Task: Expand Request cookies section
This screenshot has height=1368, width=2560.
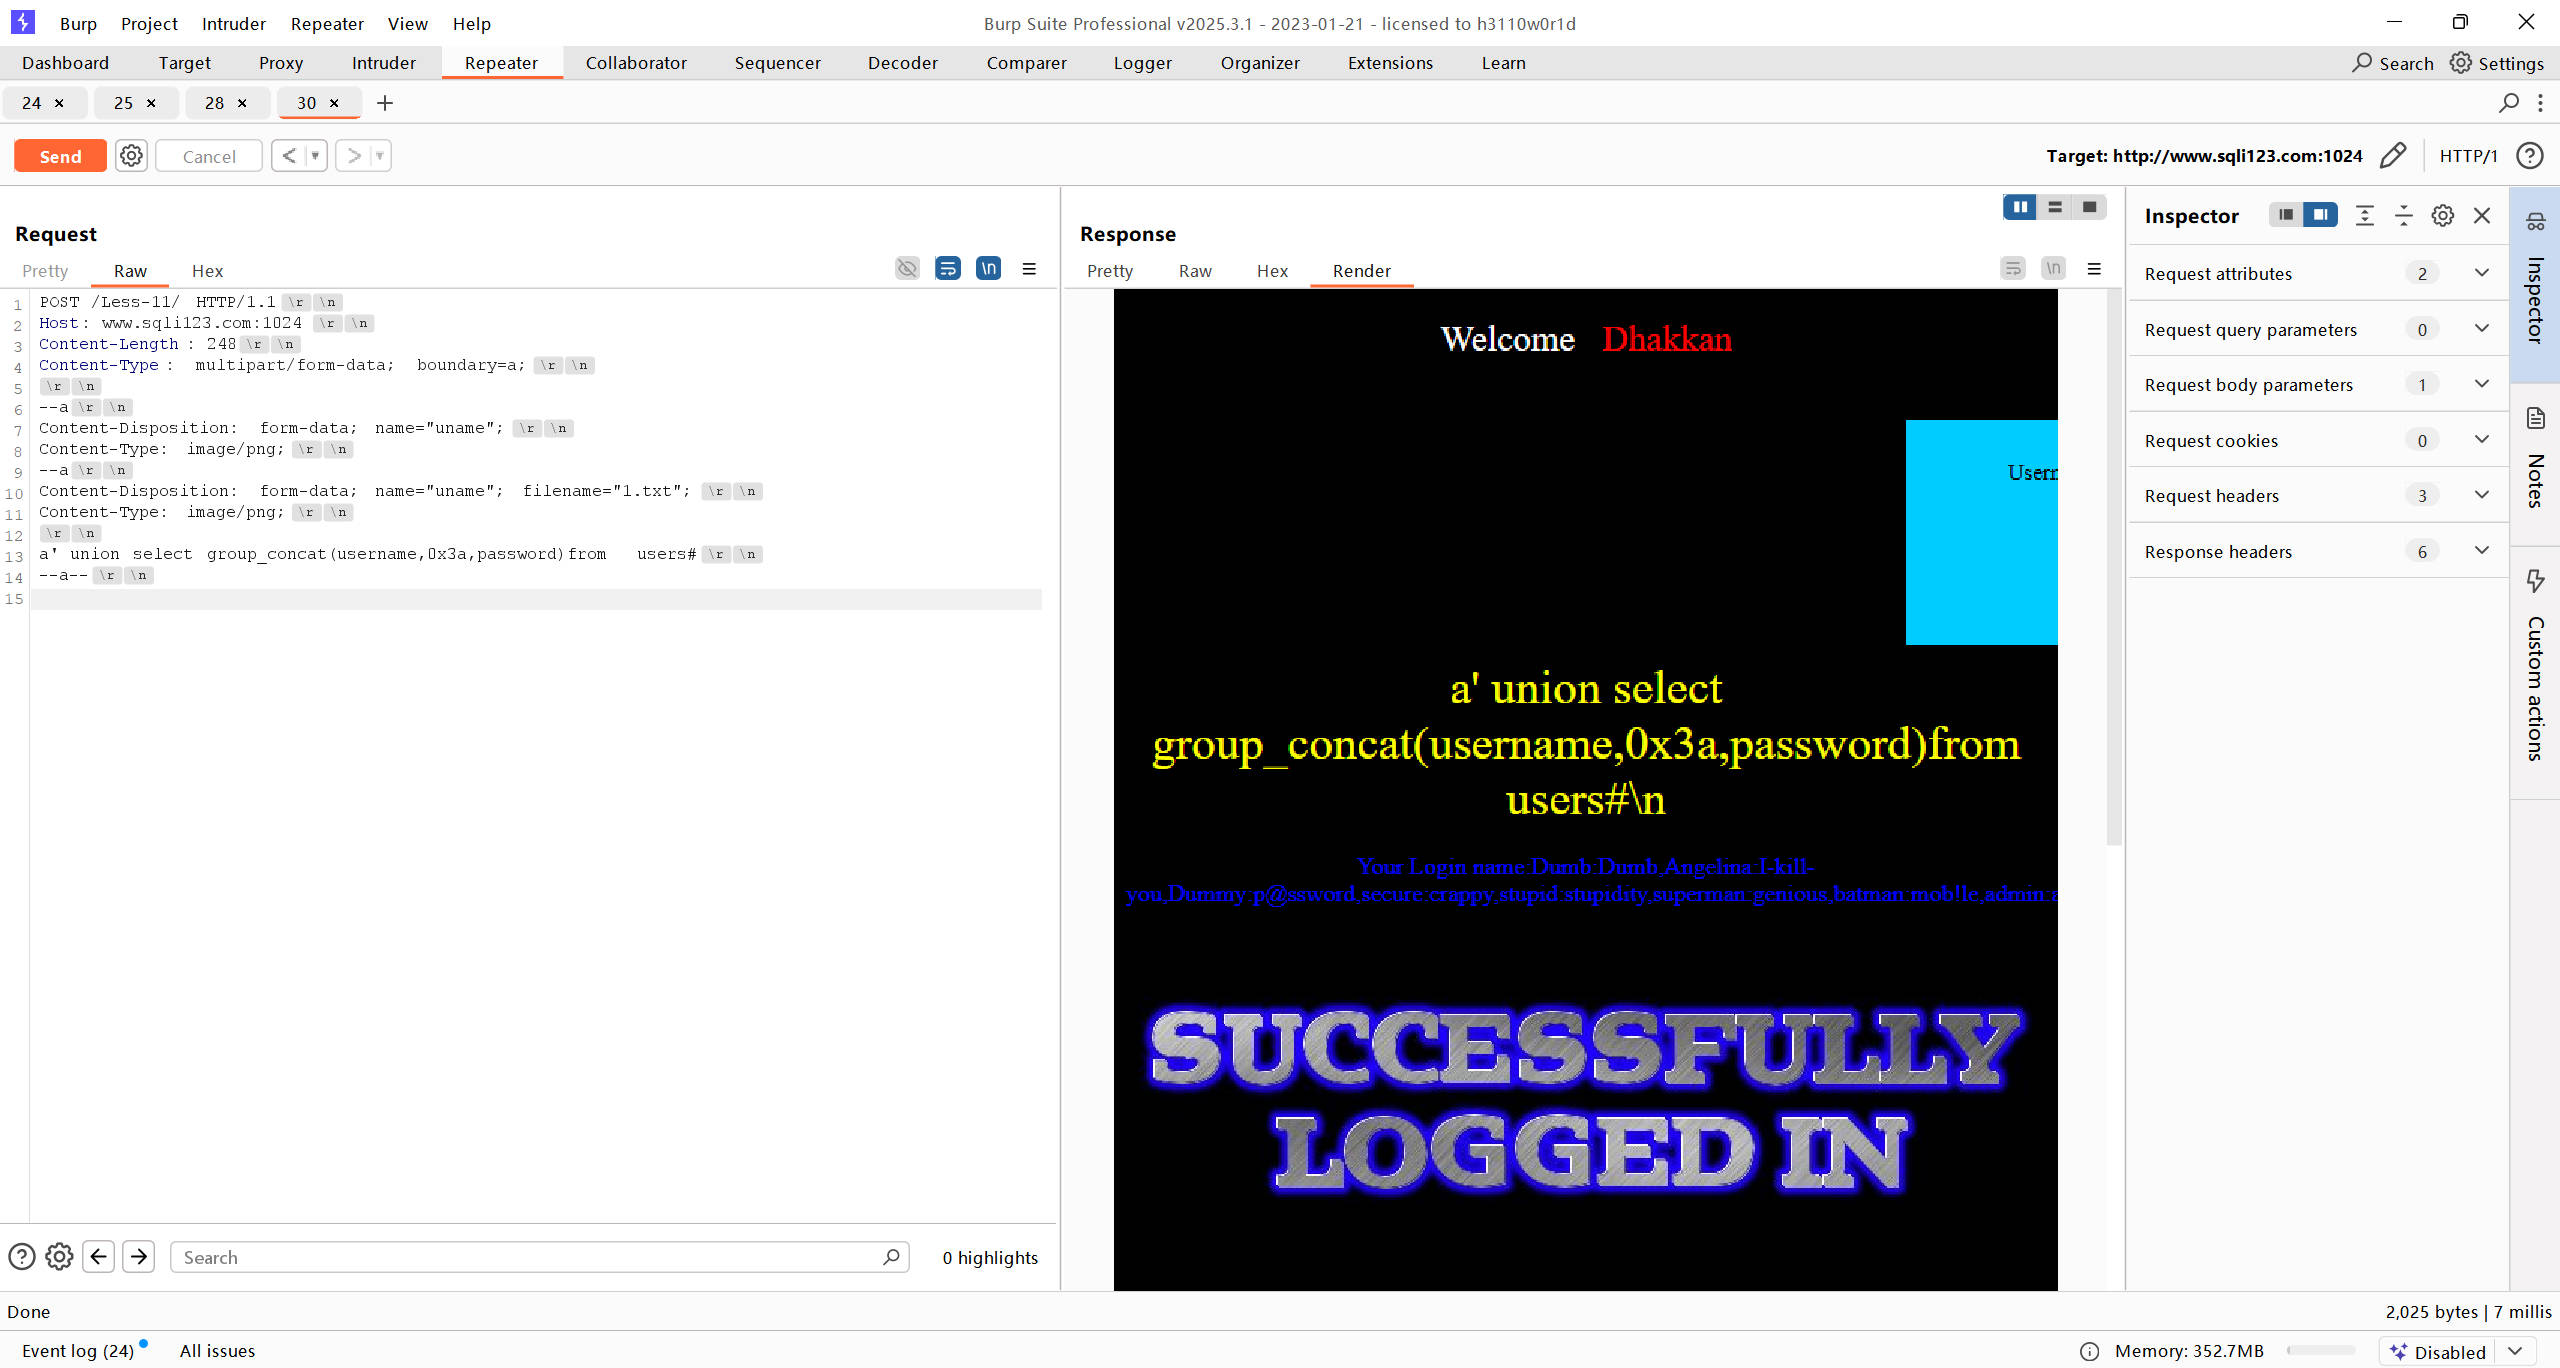Action: 2318,441
